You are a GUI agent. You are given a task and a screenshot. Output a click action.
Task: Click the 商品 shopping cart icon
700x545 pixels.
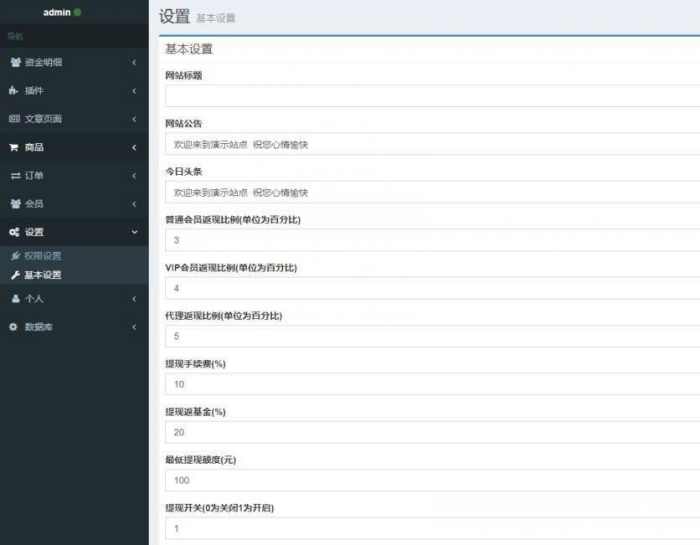(x=14, y=147)
